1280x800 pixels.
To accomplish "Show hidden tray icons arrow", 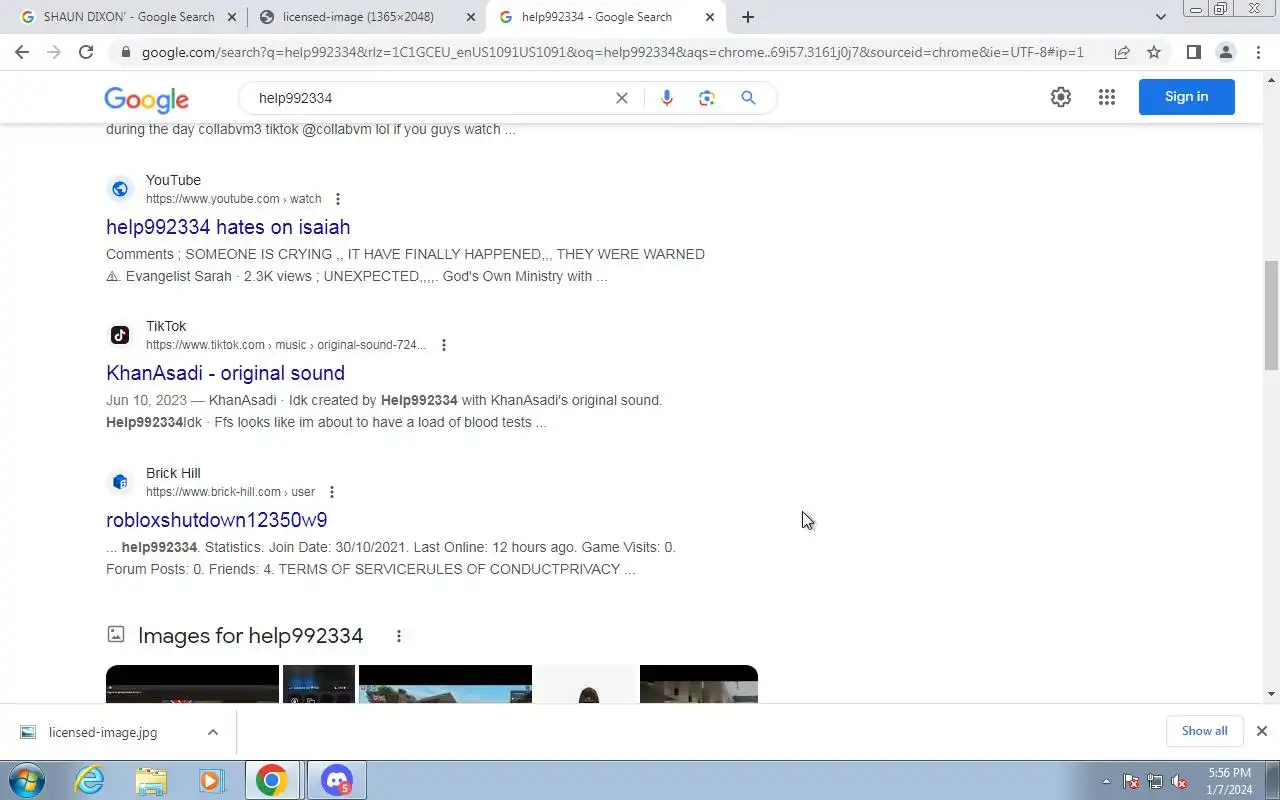I will 1106,782.
